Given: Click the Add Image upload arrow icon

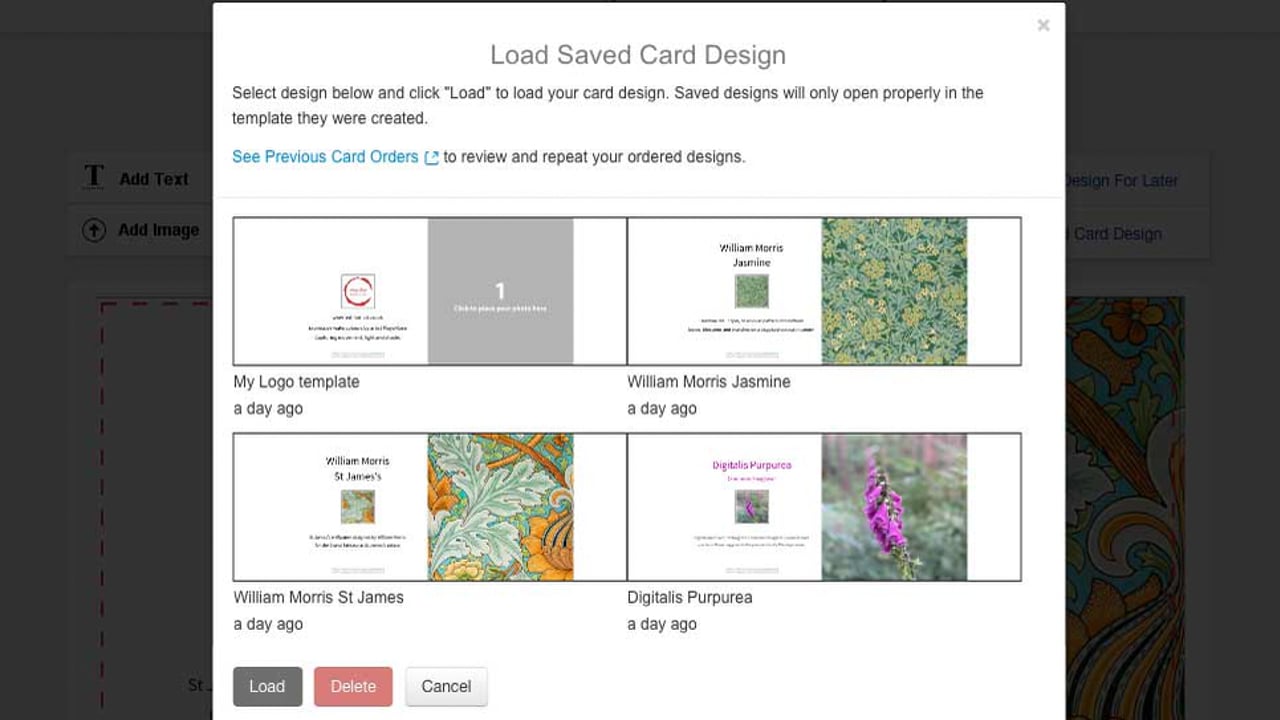Looking at the screenshot, I should coord(94,230).
